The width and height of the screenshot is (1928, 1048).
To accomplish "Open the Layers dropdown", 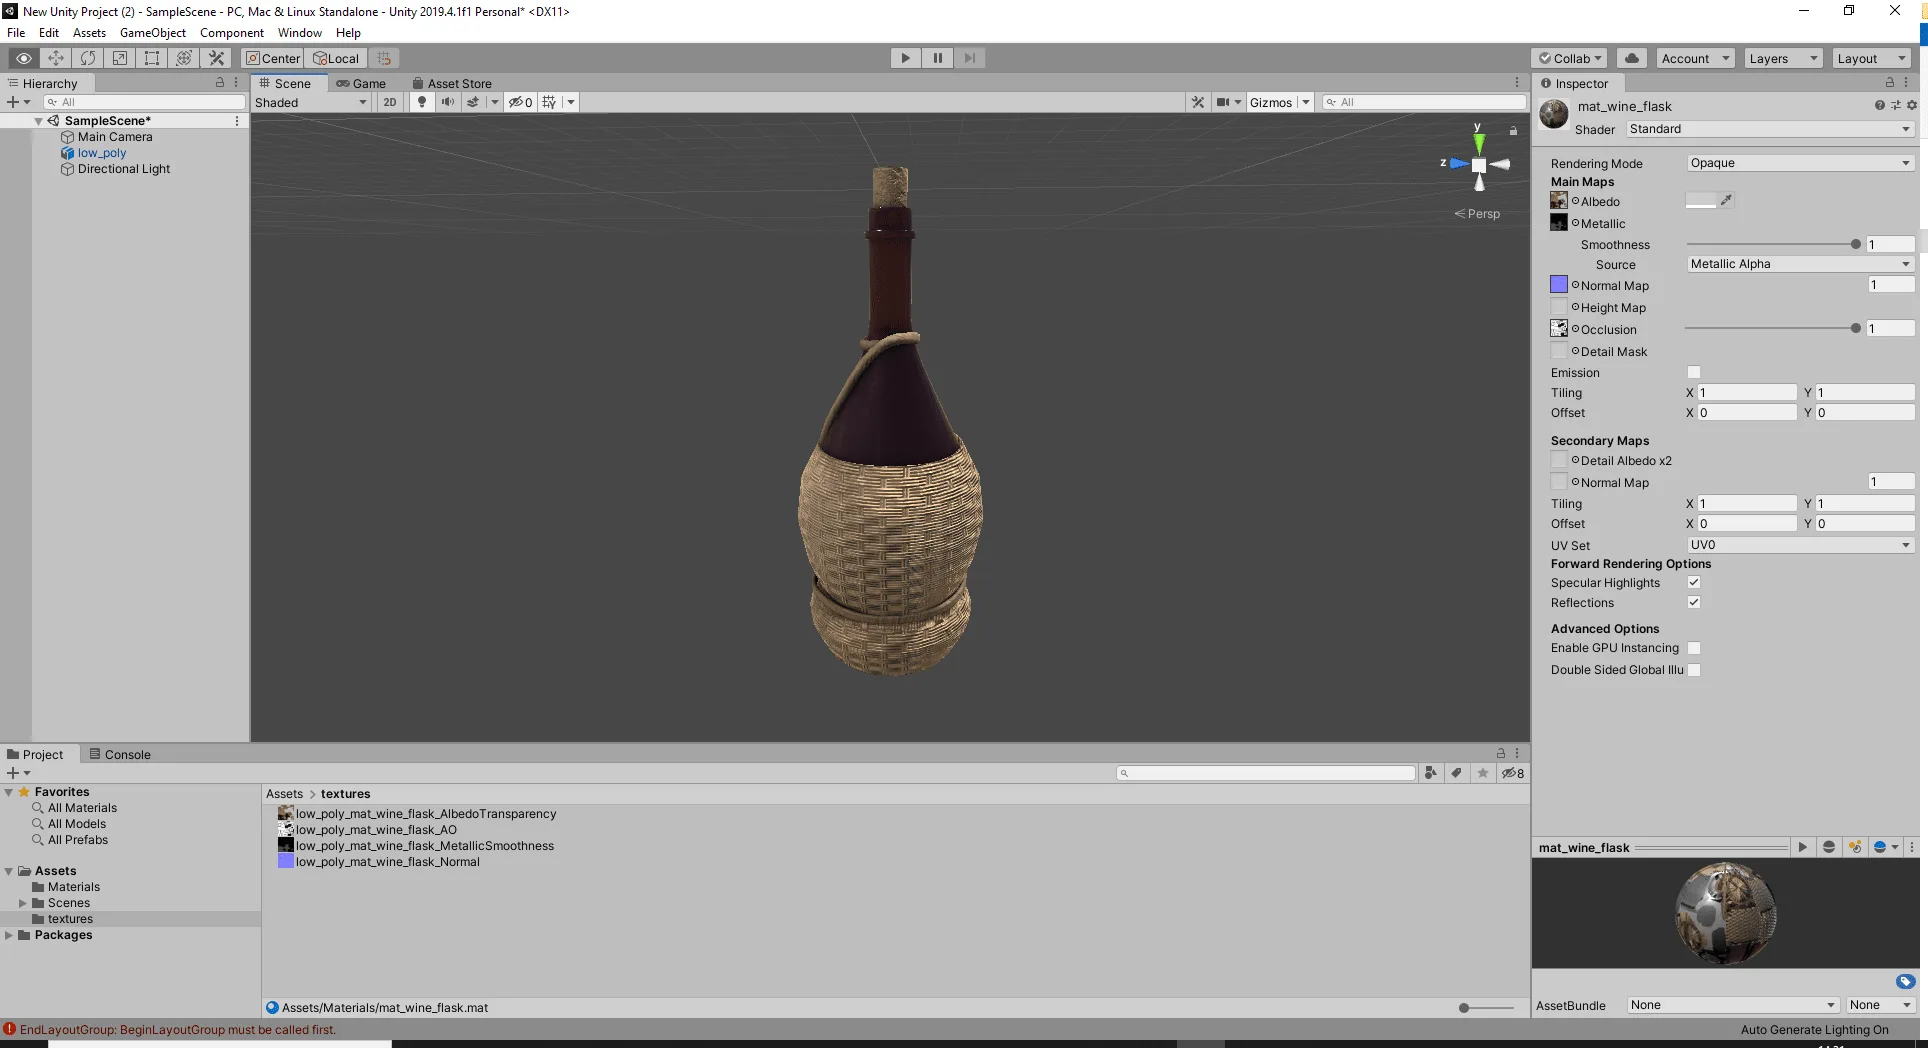I will point(1783,58).
